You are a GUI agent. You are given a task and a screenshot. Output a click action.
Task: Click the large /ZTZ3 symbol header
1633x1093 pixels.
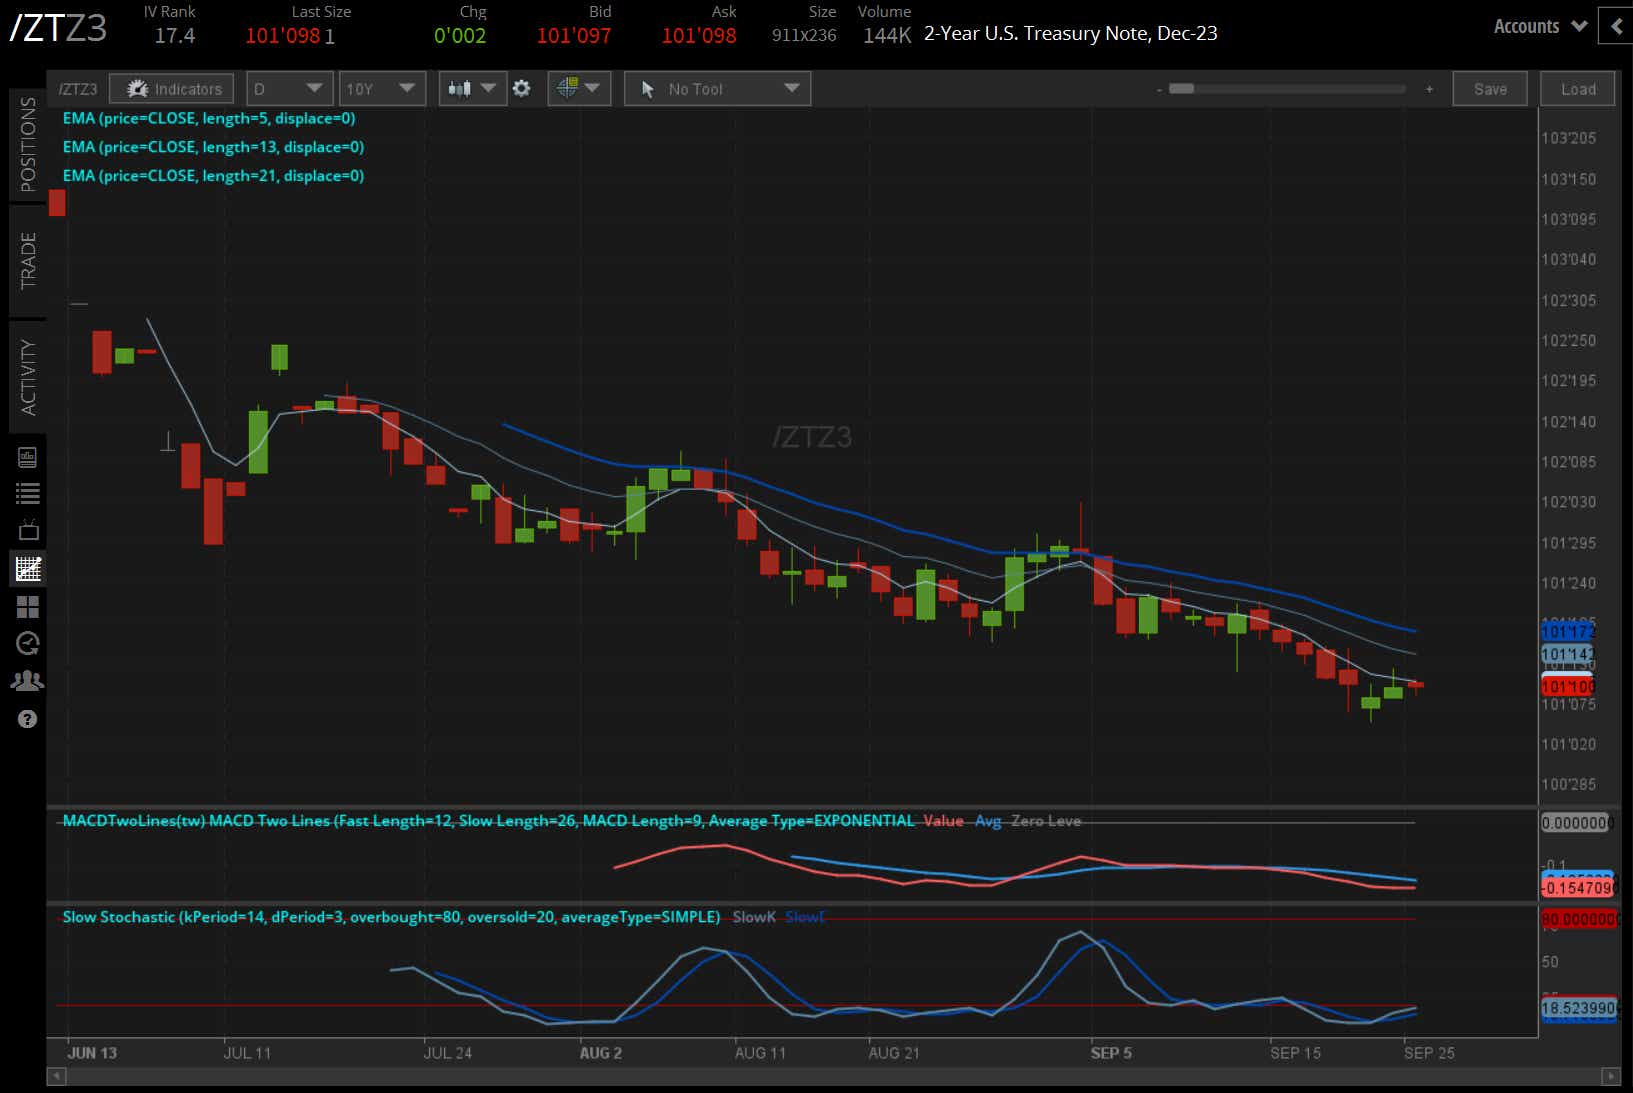coord(58,28)
